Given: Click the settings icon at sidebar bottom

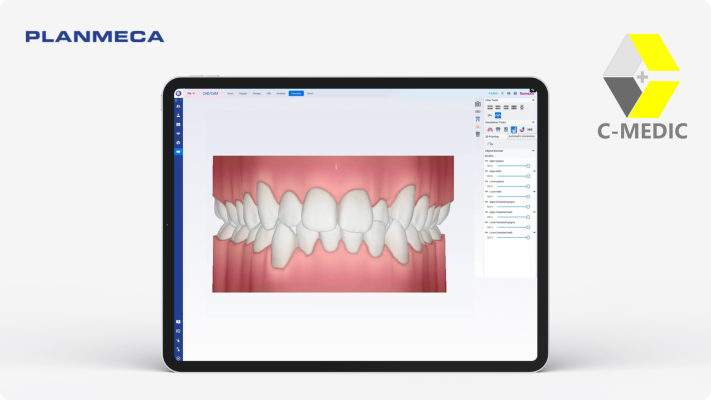Looking at the screenshot, I should point(178,357).
